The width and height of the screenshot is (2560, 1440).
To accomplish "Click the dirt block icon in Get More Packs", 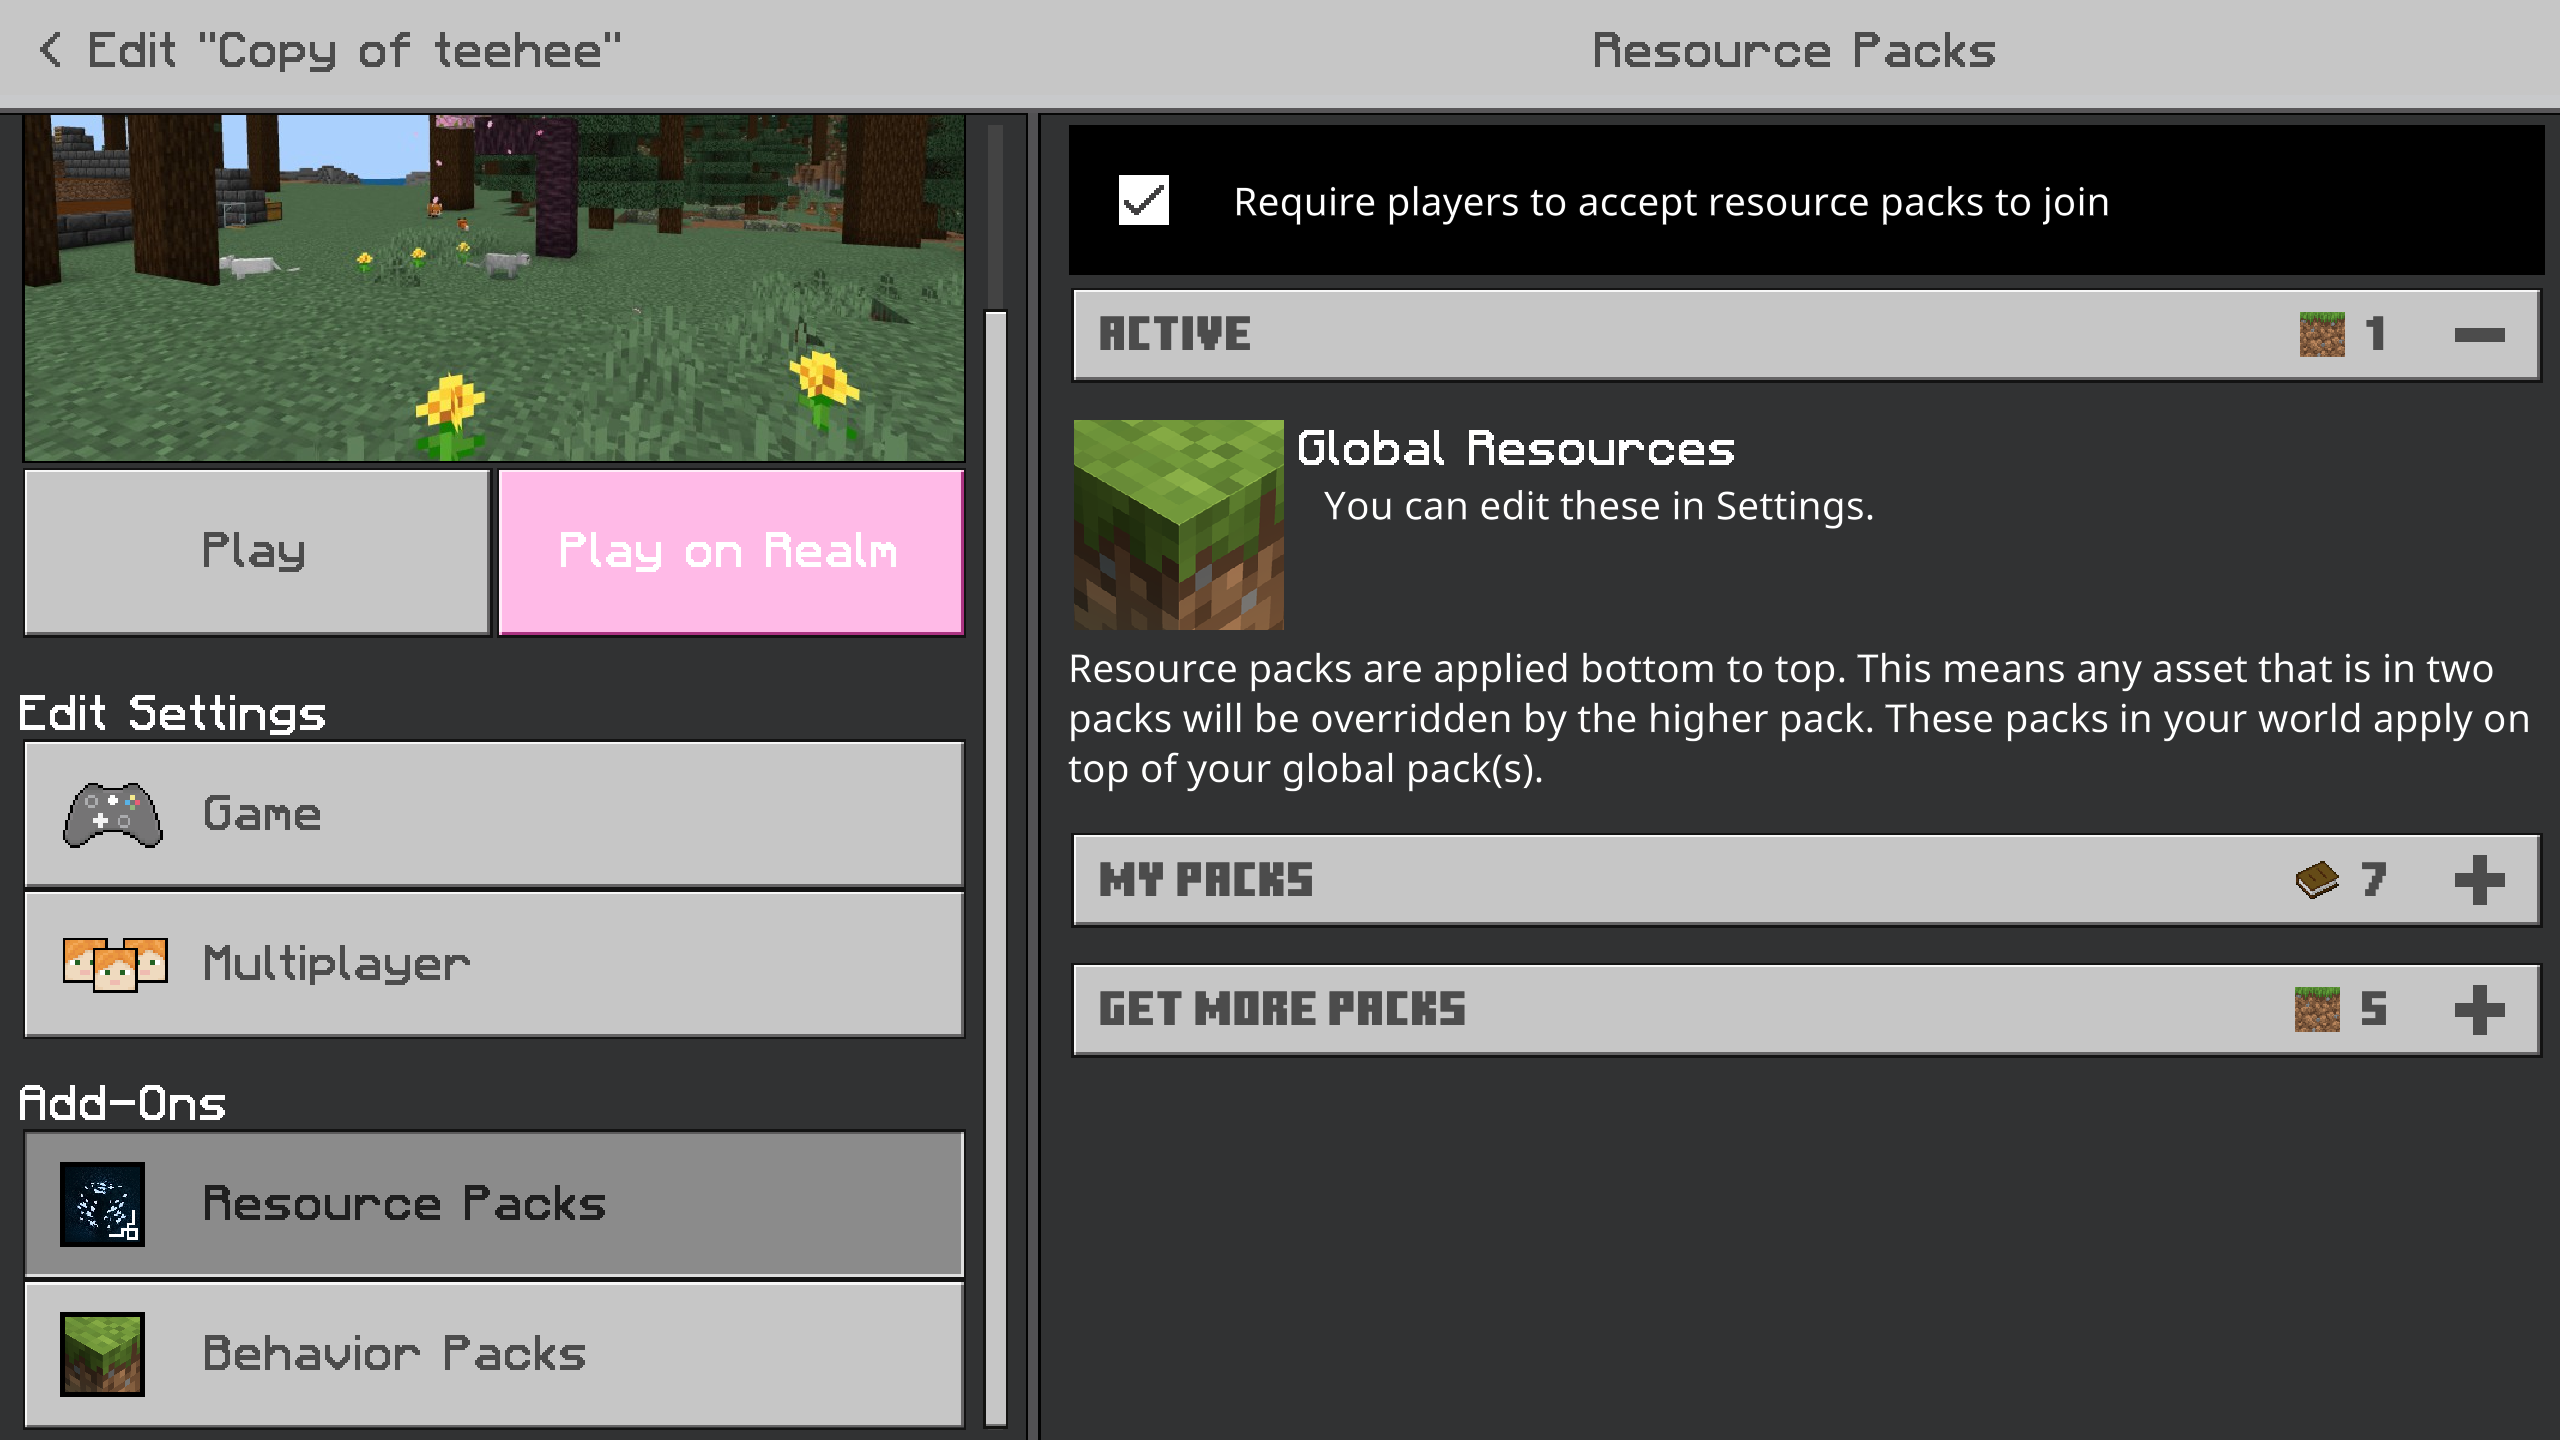I will pos(2316,1010).
